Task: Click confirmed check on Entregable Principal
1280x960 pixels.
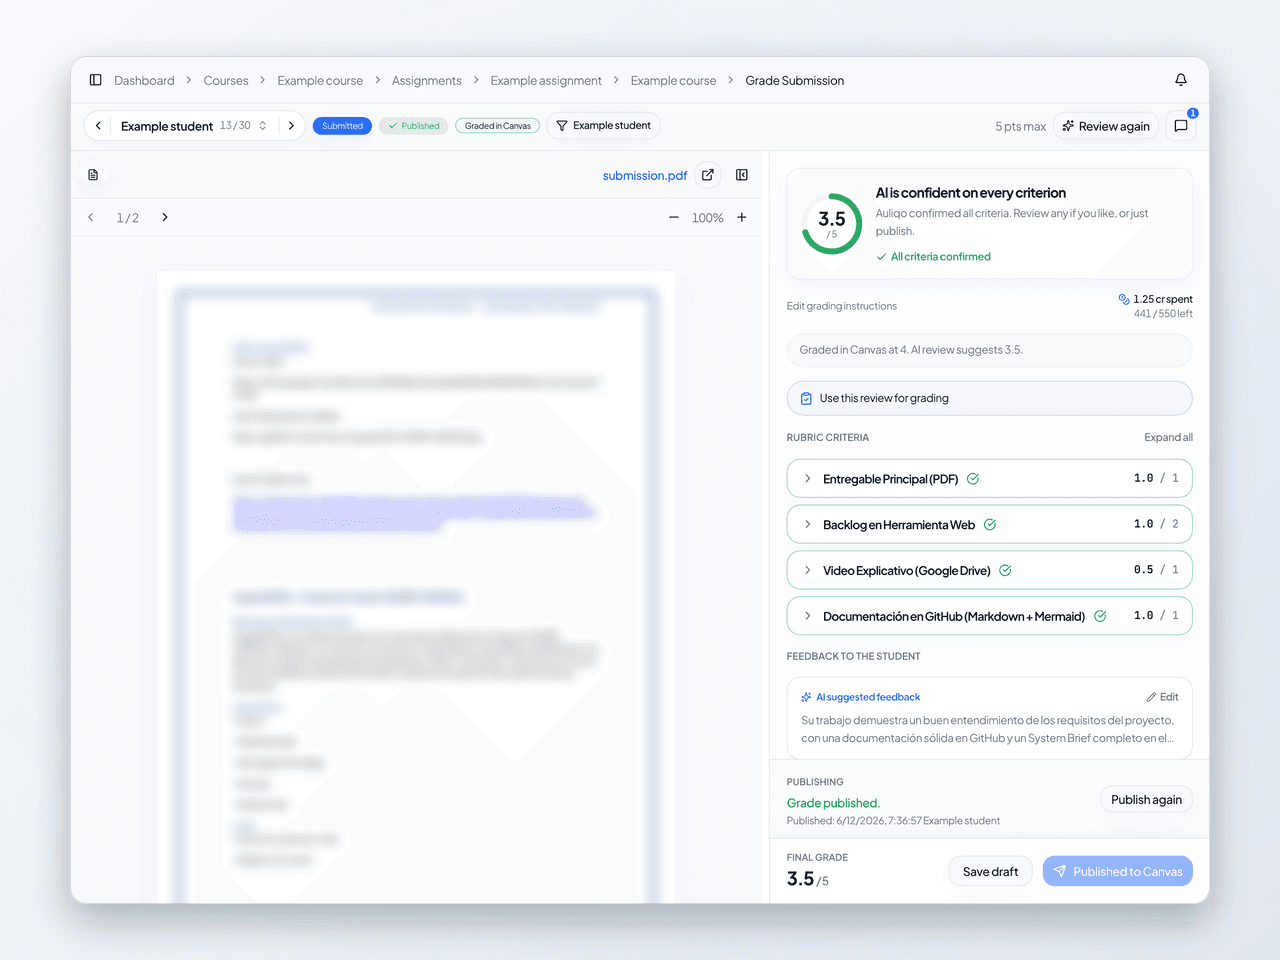Action: [973, 479]
